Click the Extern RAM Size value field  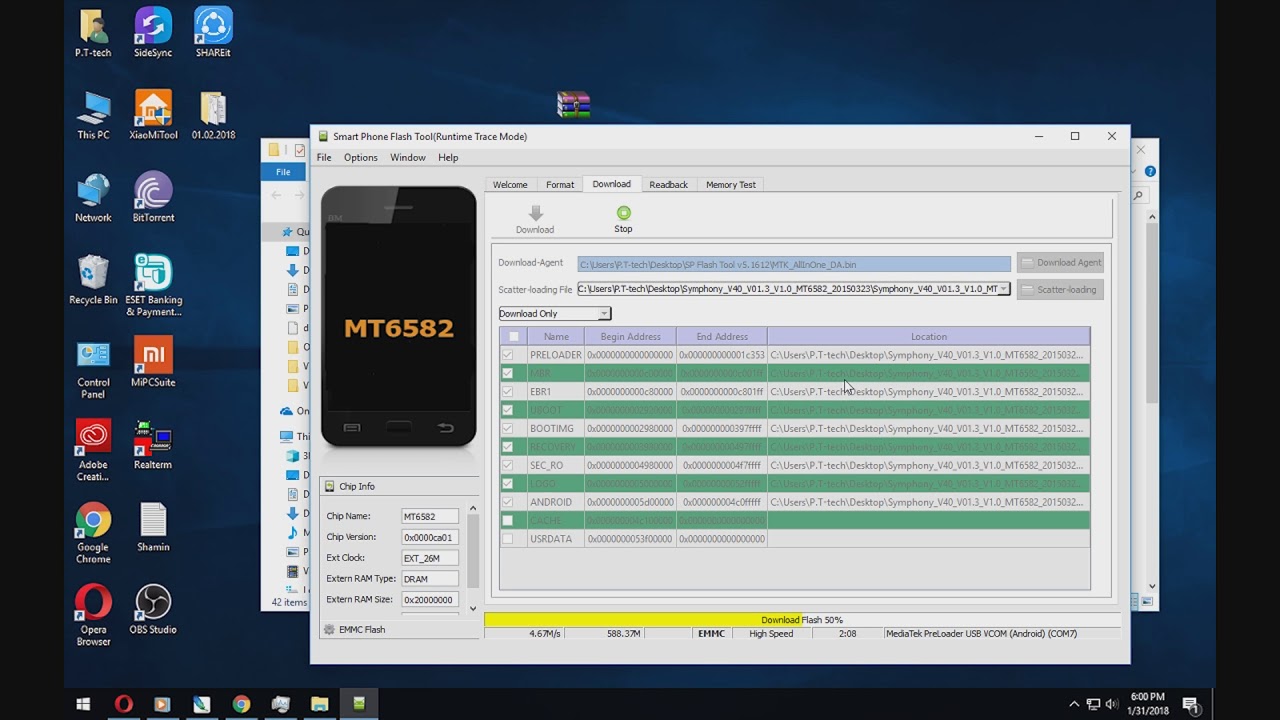430,600
